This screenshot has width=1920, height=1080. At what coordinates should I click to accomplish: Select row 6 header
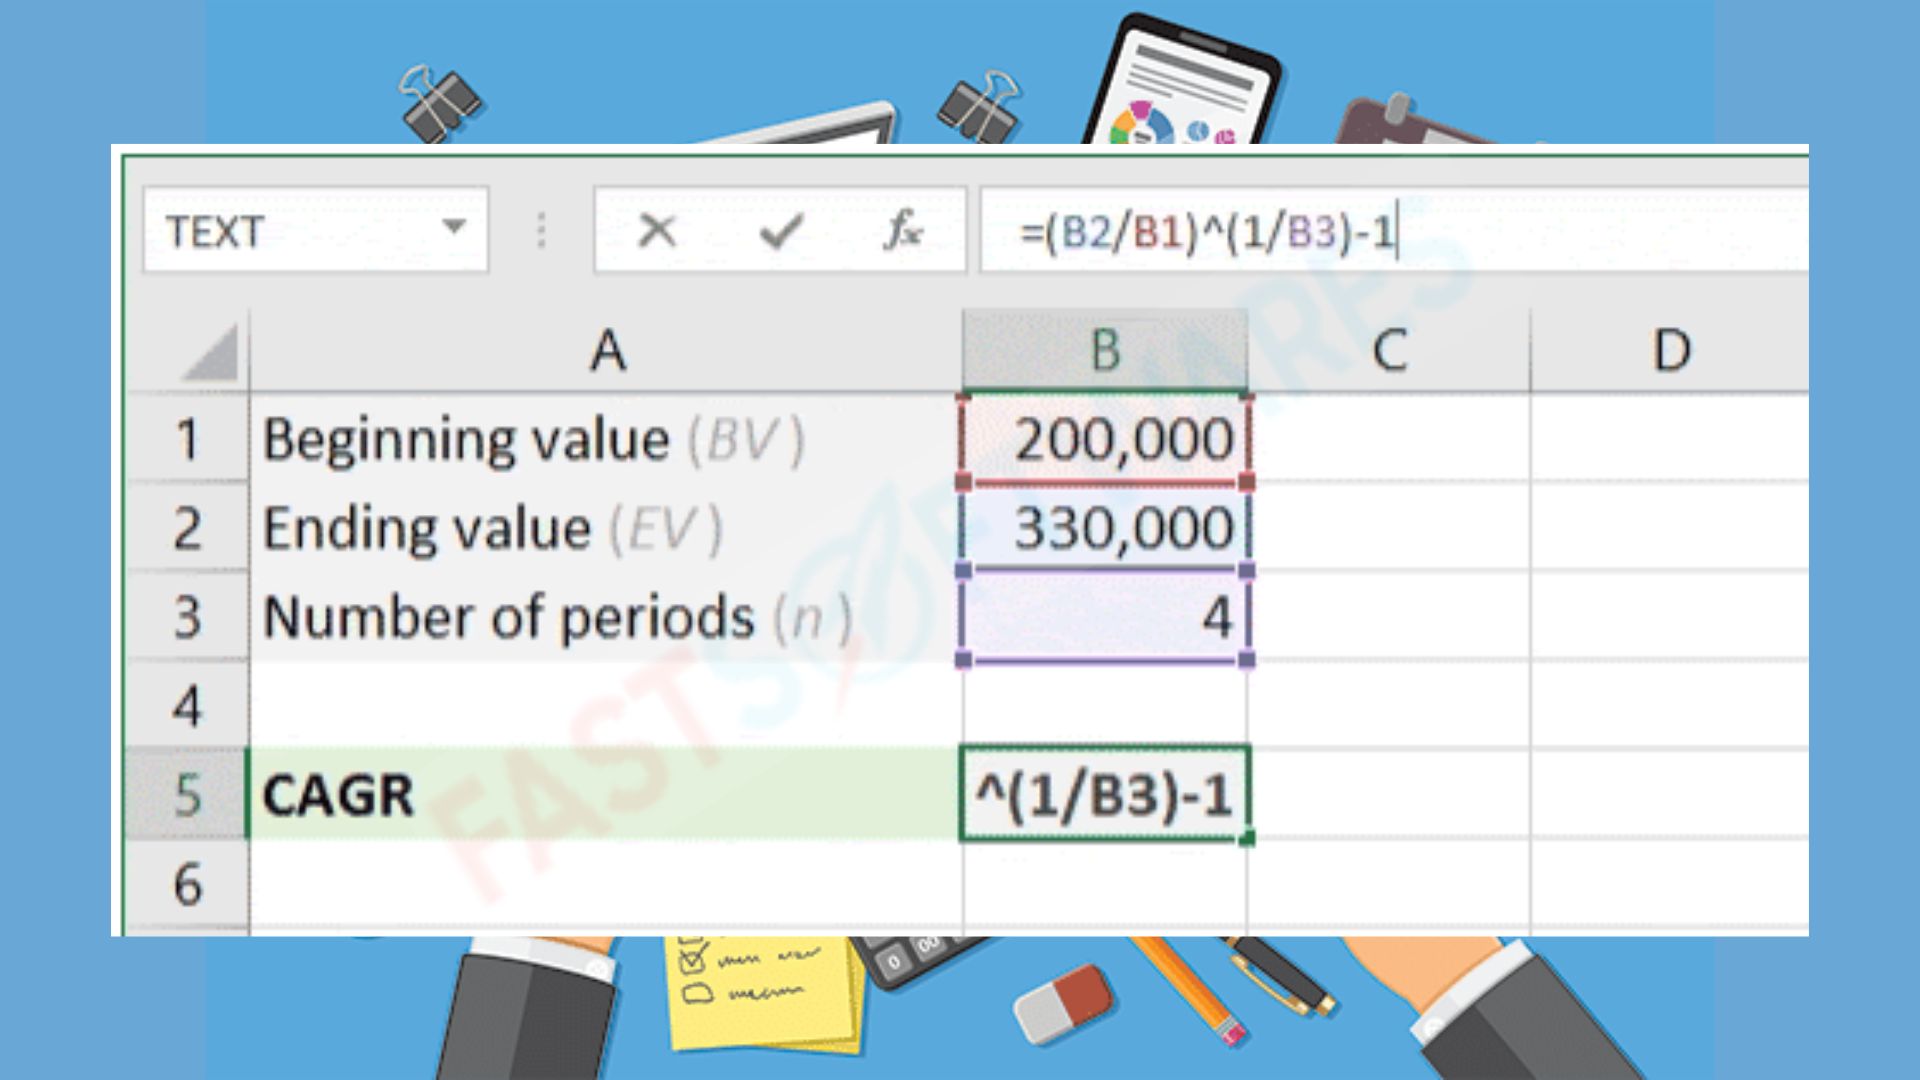tap(187, 884)
